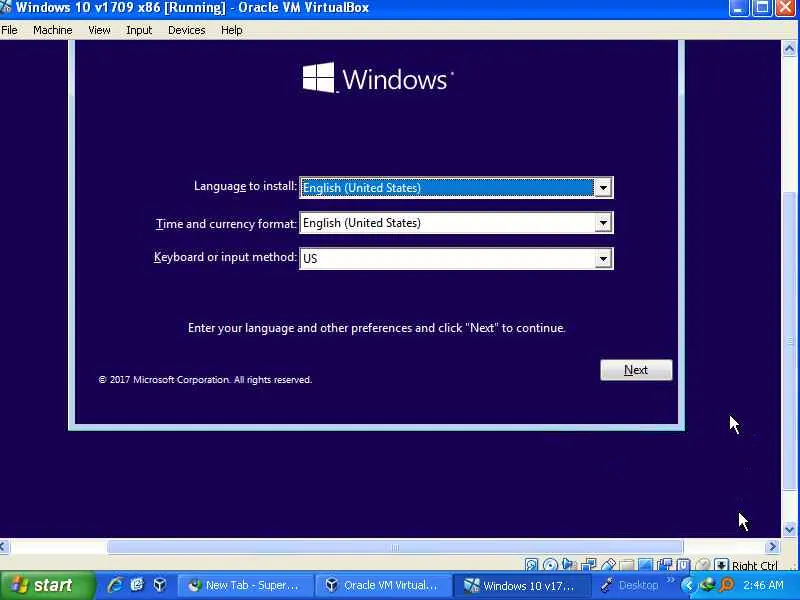The width and height of the screenshot is (800, 600).
Task: Open the View menu
Action: 99,30
